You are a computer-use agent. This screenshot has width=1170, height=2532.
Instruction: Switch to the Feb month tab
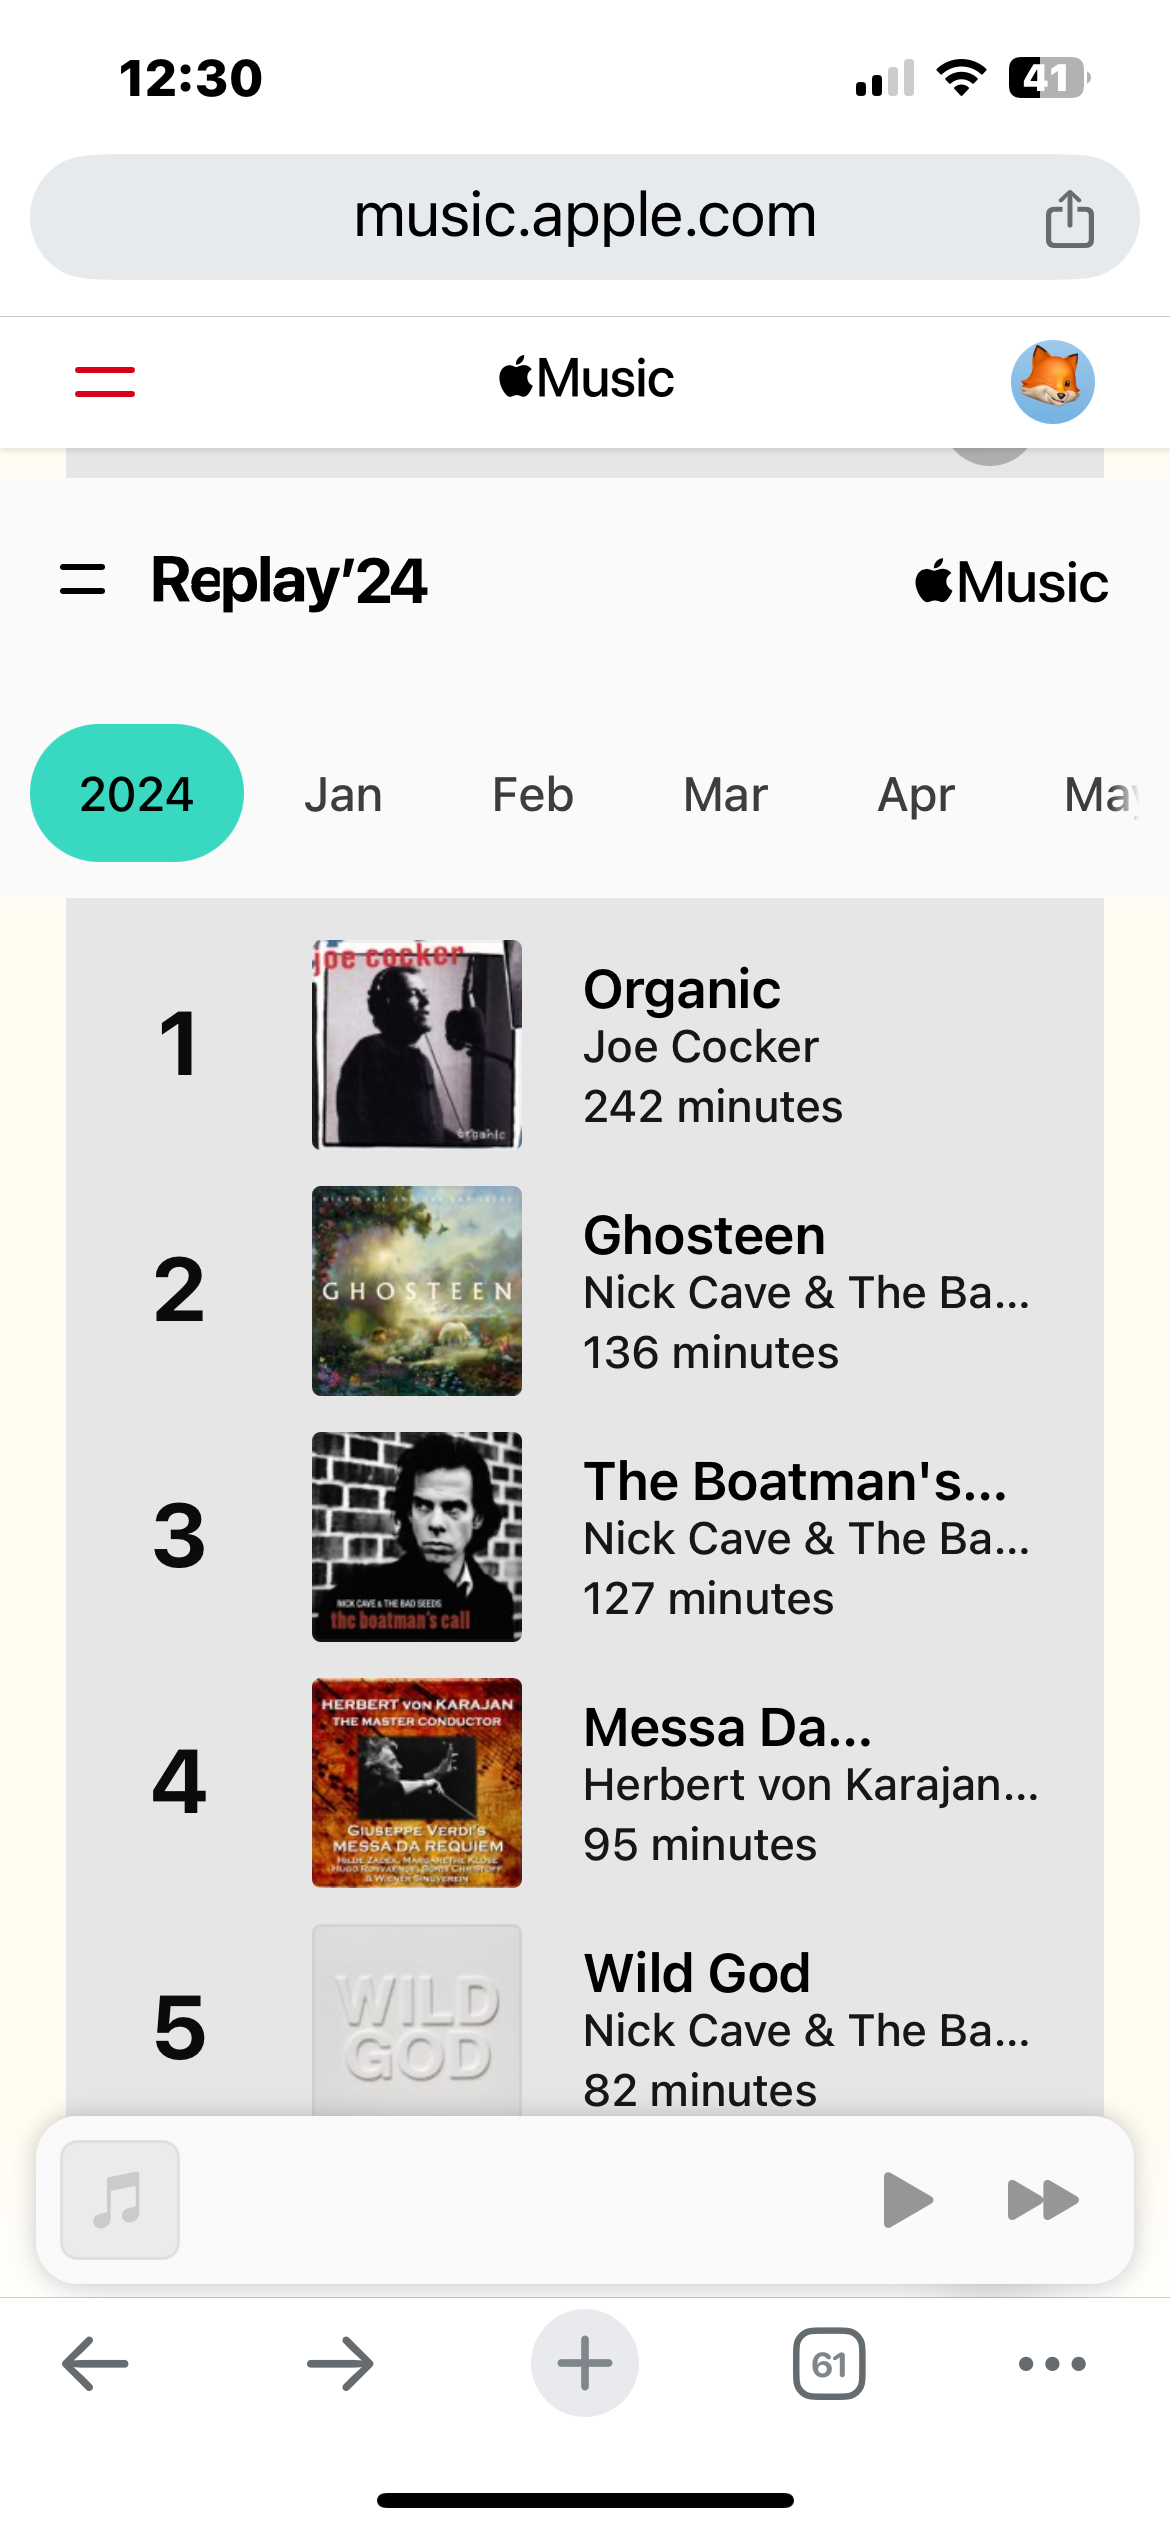[533, 796]
